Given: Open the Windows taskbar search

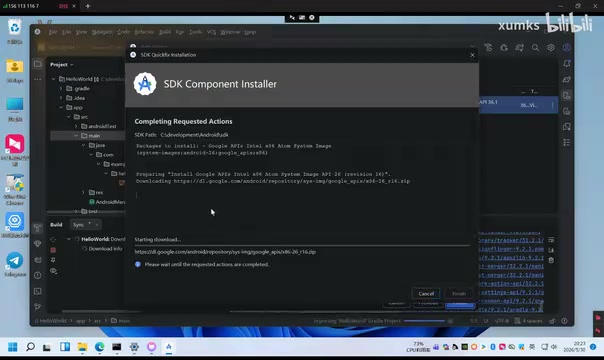Looking at the screenshot, I should click(30, 347).
